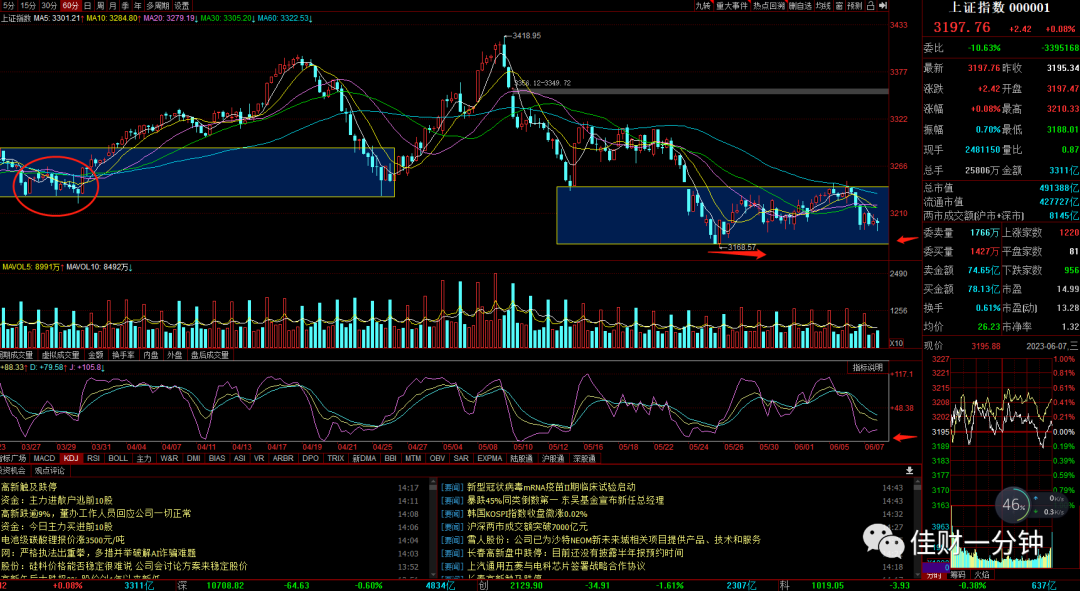Switch indicator to ARBR

point(283,458)
